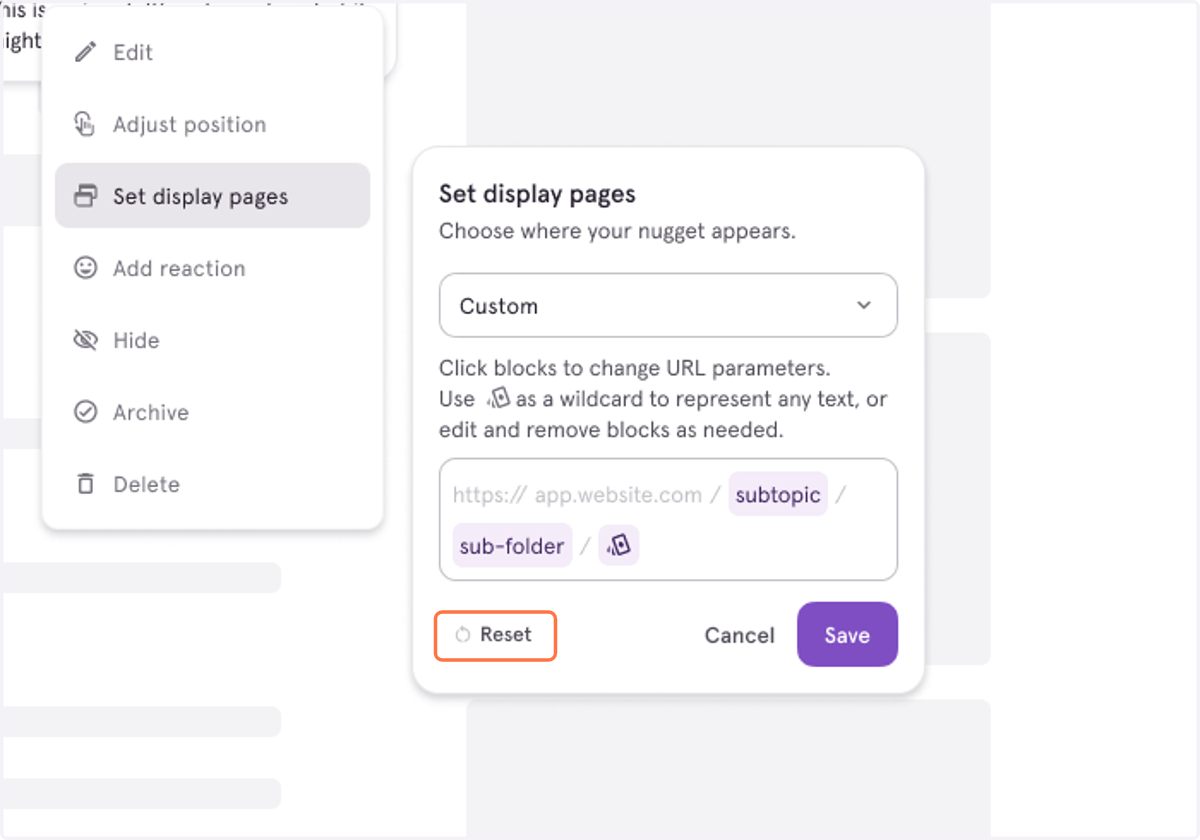Click the trash Delete icon
The width and height of the screenshot is (1200, 840).
[86, 484]
